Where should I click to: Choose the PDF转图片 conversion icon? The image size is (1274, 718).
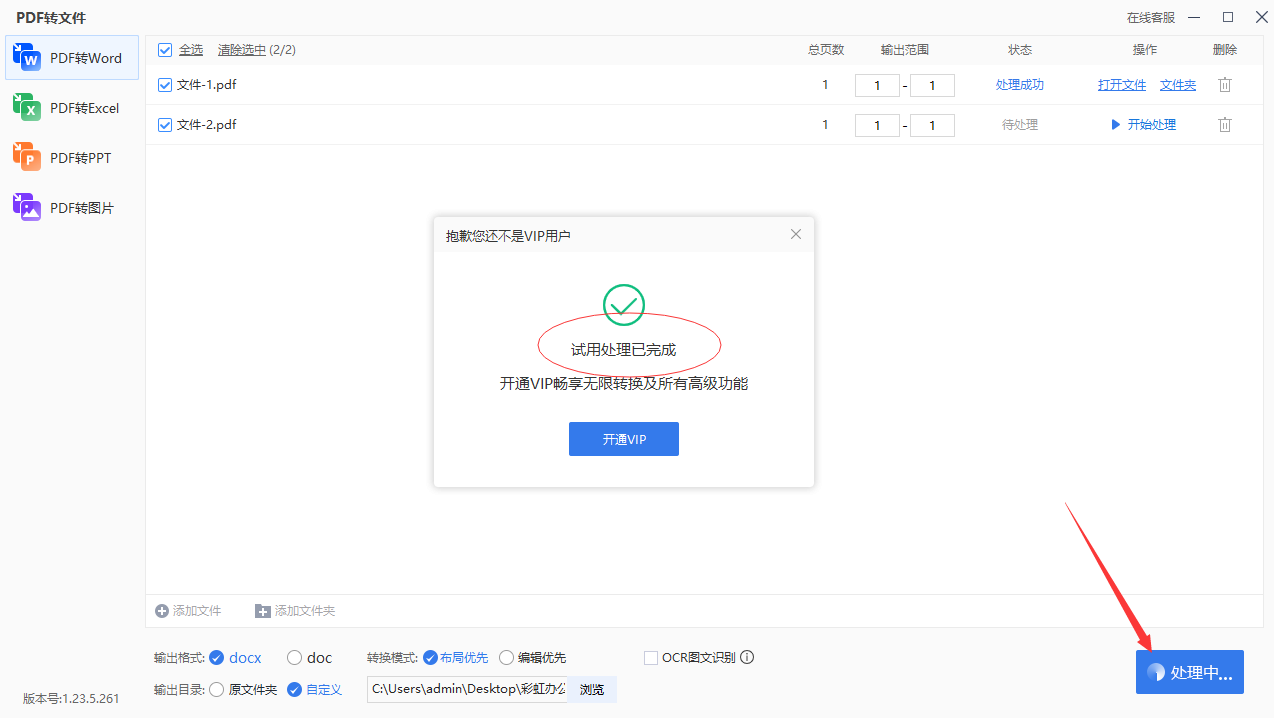coord(27,207)
